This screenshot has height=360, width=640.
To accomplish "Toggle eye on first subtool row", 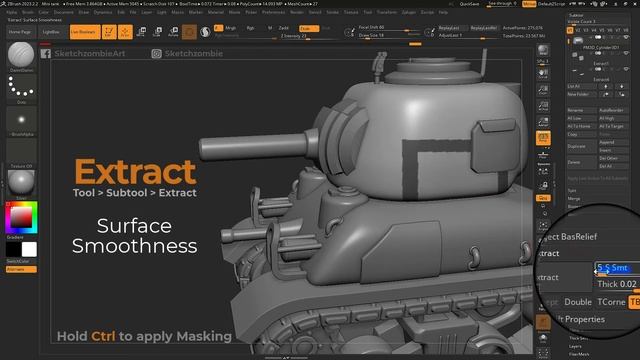I will point(626,37).
